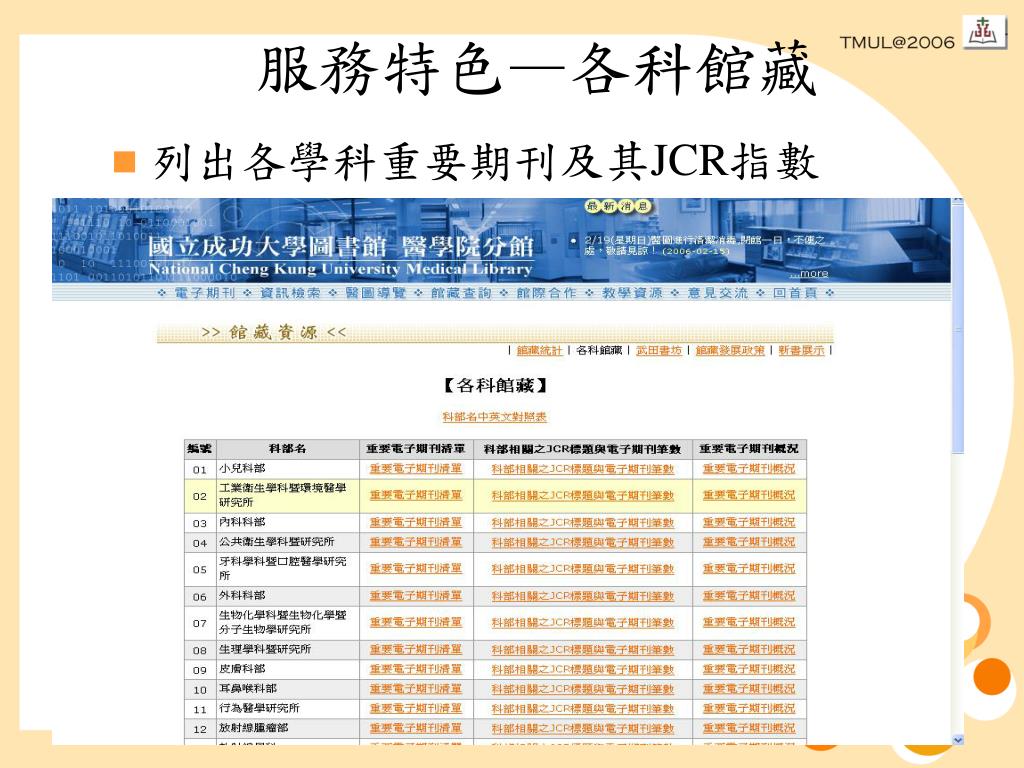Screen dimensions: 1024x768
Task: Click the scrollbar down arrow
Action: coord(958,740)
